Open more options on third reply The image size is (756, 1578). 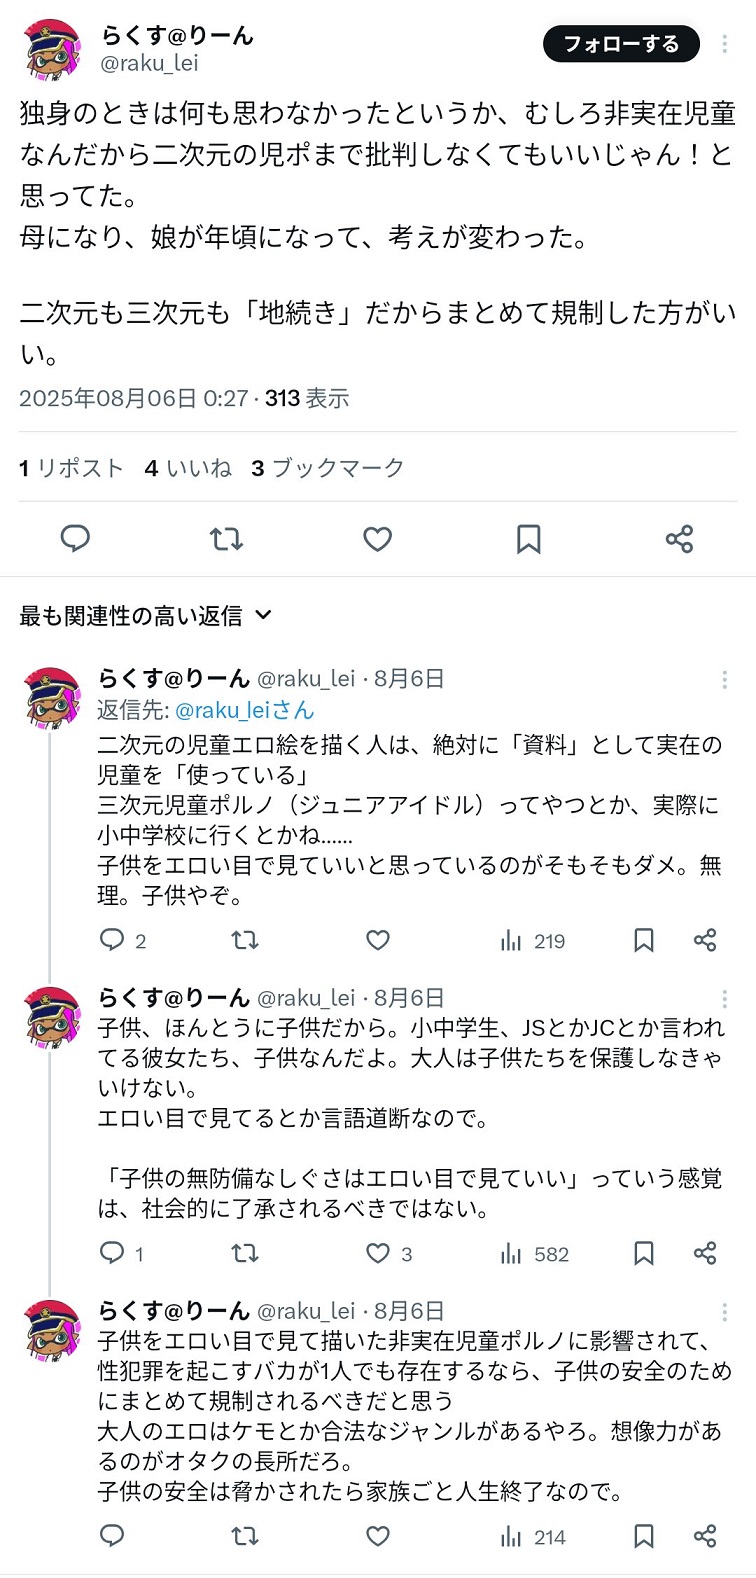click(724, 1313)
